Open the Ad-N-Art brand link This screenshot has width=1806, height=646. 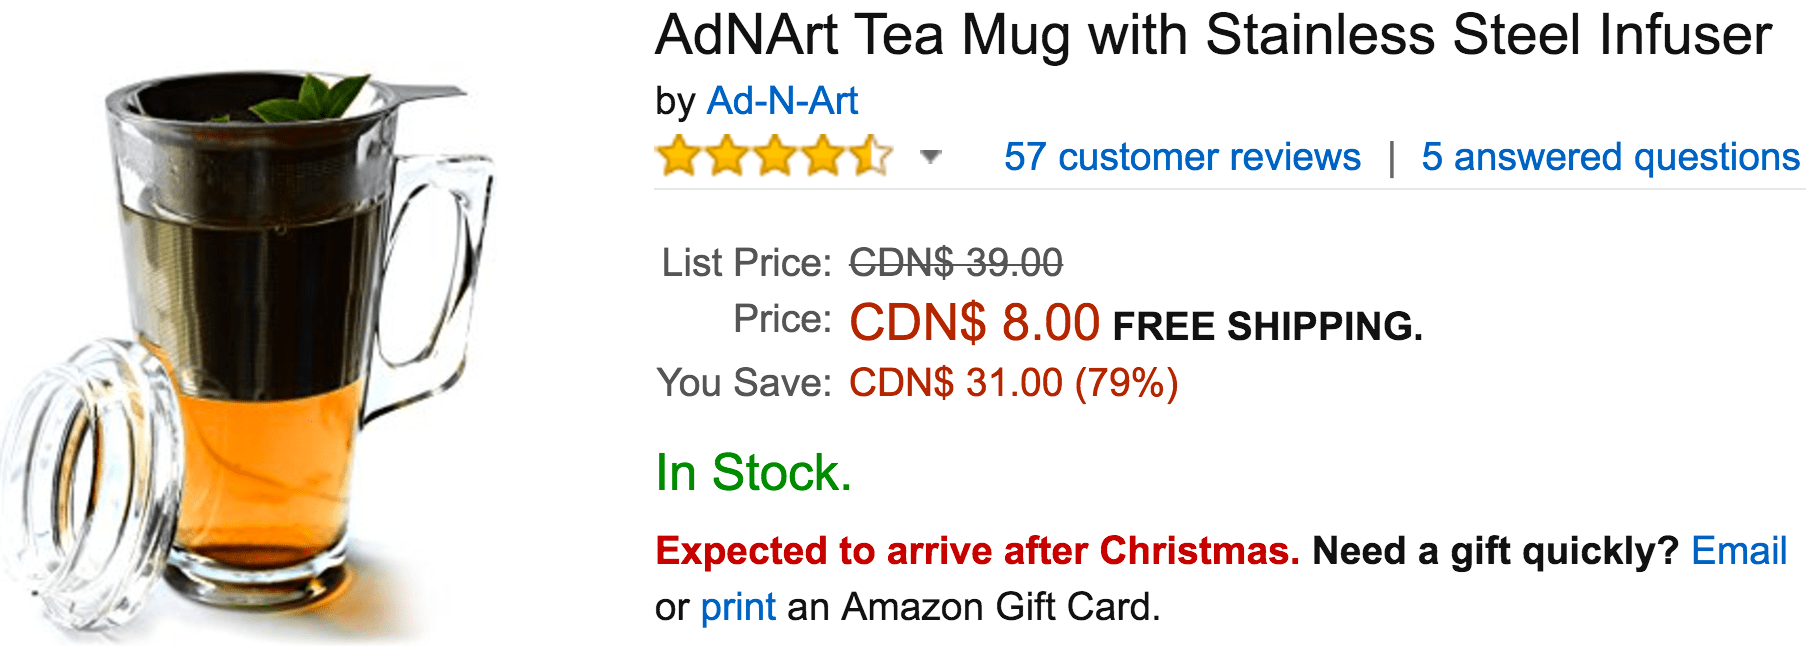pyautogui.click(x=782, y=101)
